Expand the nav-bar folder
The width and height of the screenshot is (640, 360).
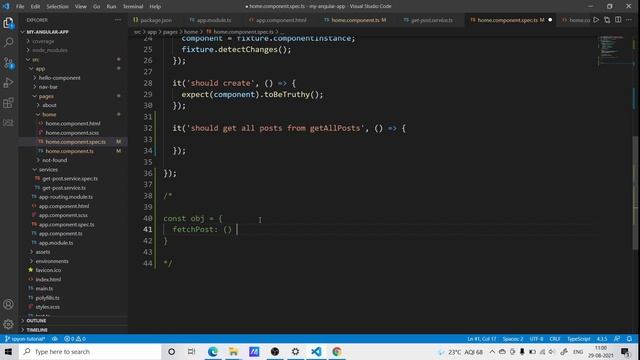[x=48, y=87]
